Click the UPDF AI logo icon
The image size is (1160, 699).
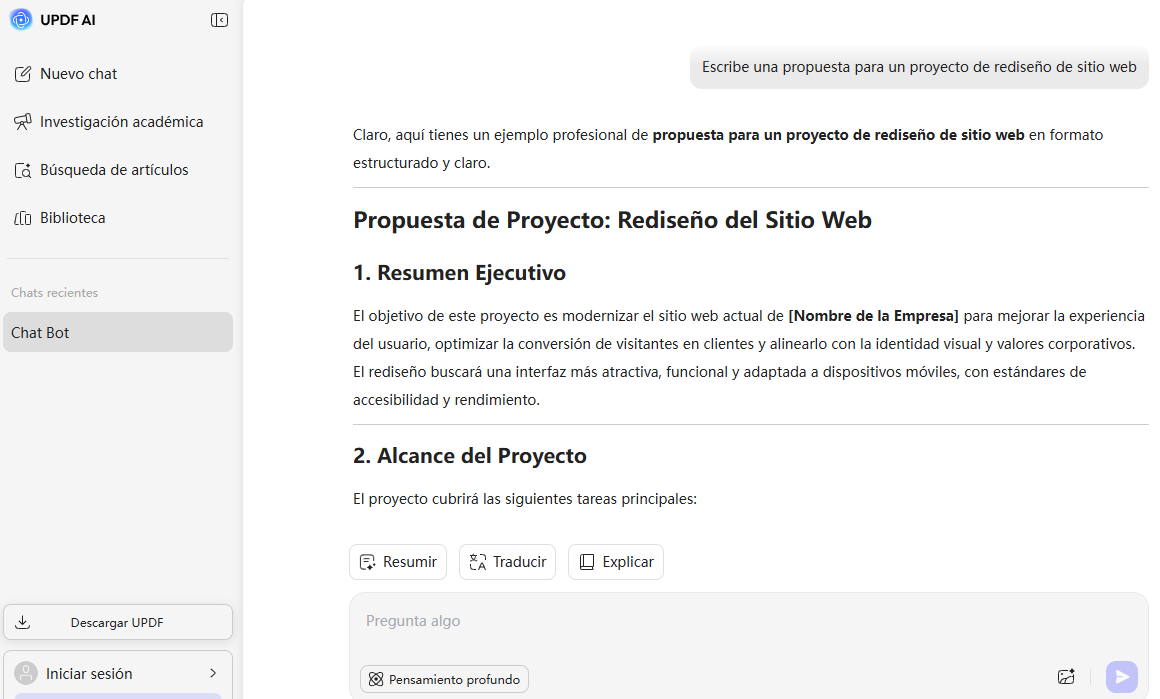[x=21, y=20]
